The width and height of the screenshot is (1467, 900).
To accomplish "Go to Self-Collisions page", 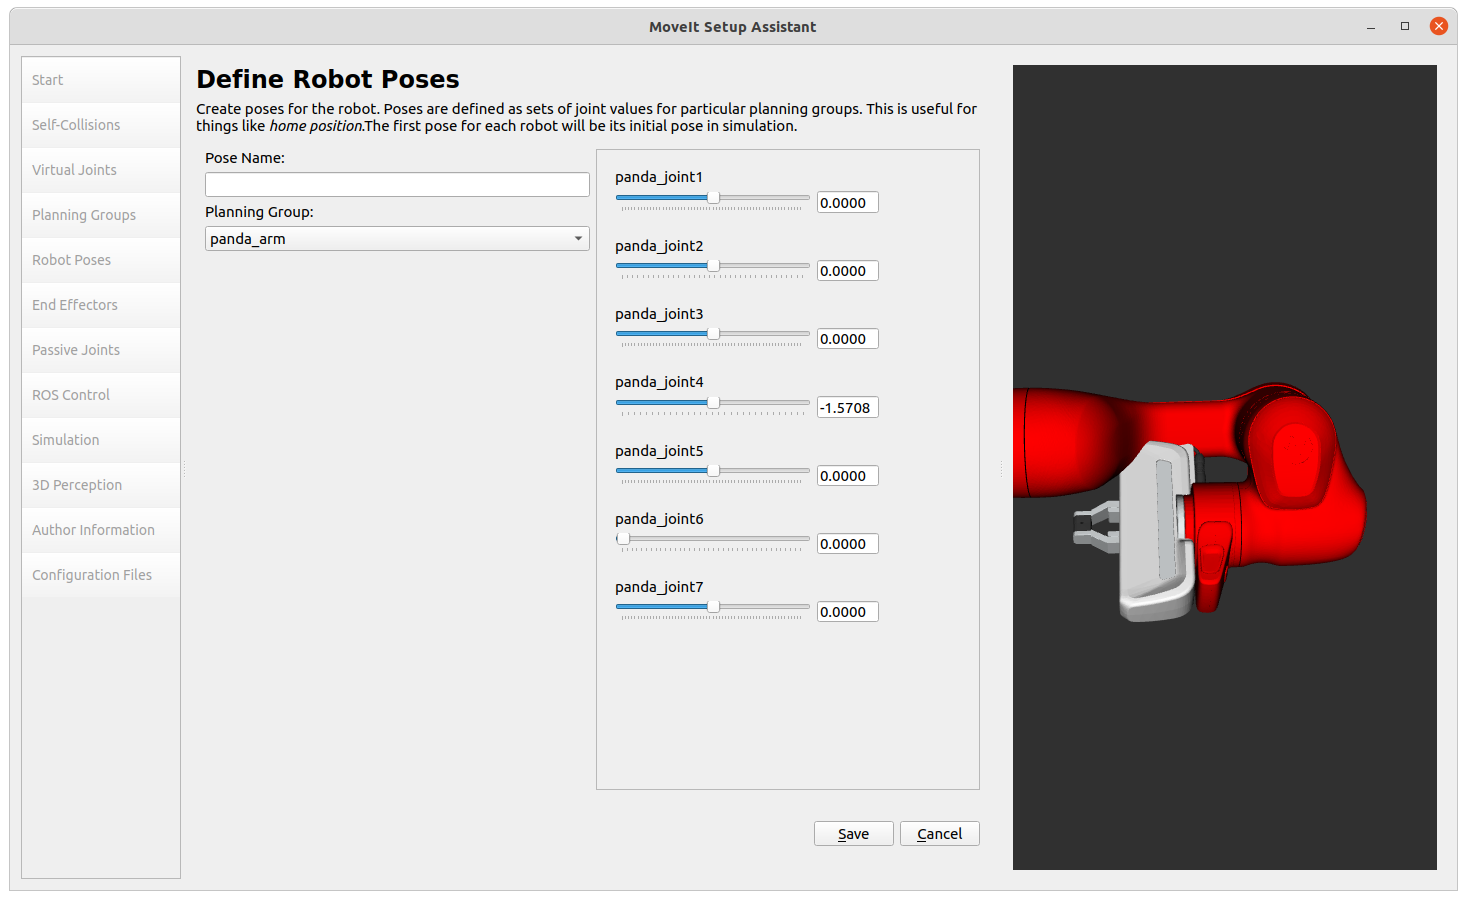I will point(101,125).
